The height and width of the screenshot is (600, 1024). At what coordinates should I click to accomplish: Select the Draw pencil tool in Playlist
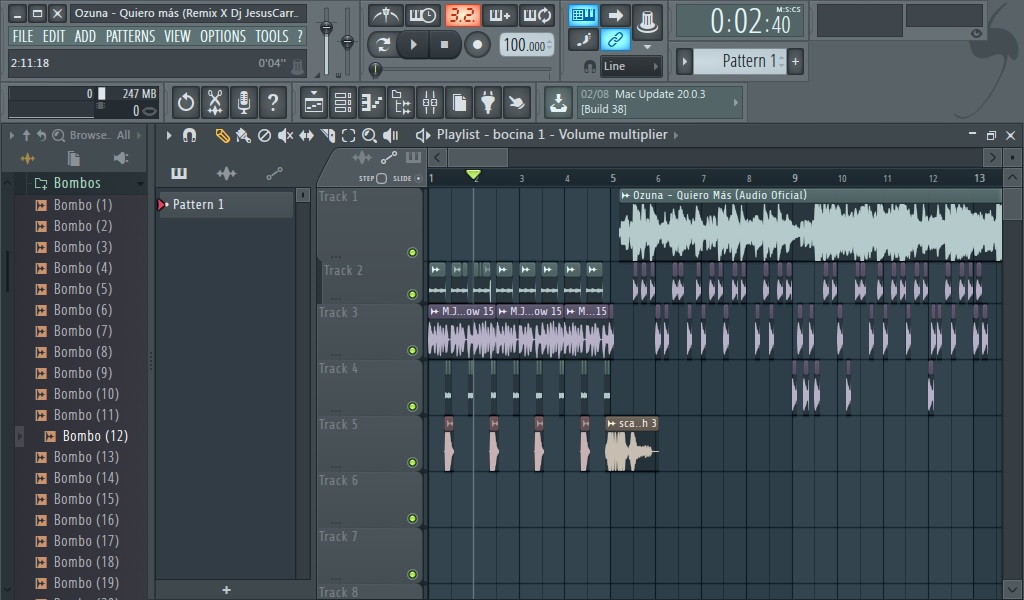(x=223, y=135)
